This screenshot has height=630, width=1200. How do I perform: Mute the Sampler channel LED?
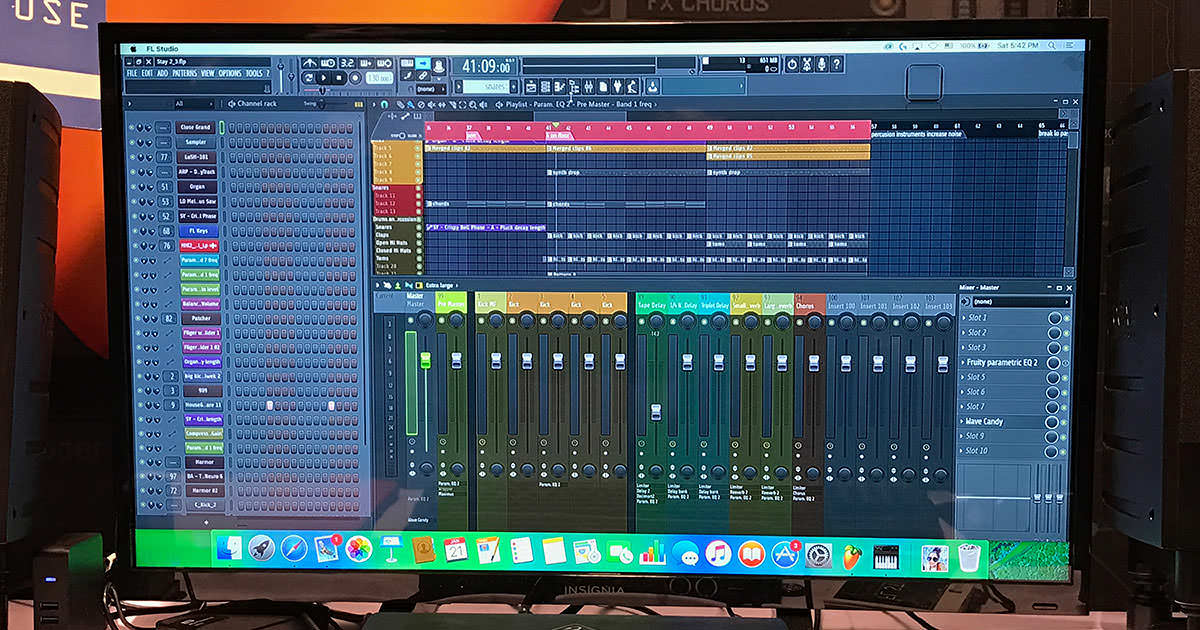pos(132,142)
